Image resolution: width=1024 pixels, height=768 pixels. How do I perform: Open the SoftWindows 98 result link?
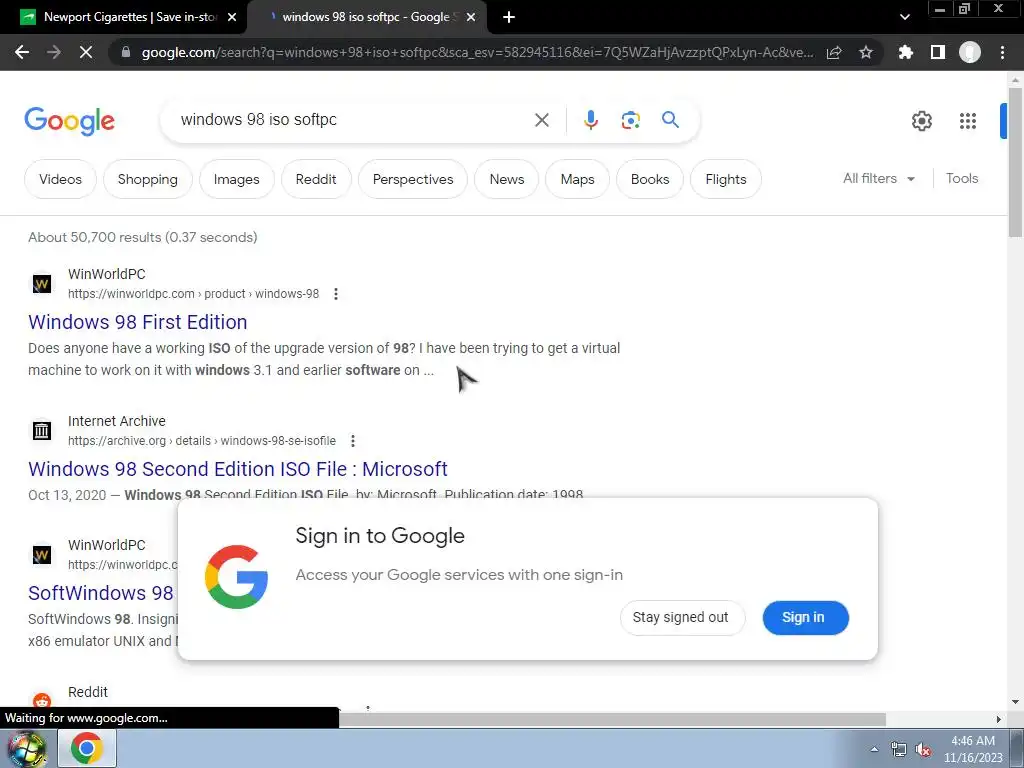101,593
